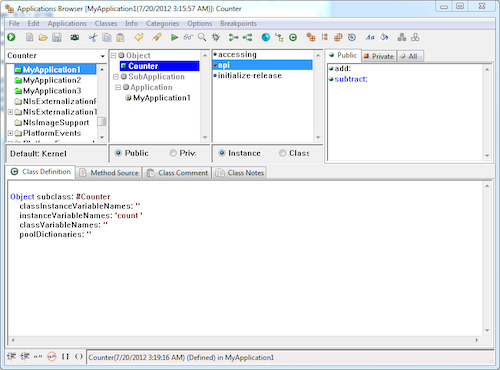Click inside the class definition code editor
This screenshot has height=370, width=500.
tap(245, 258)
